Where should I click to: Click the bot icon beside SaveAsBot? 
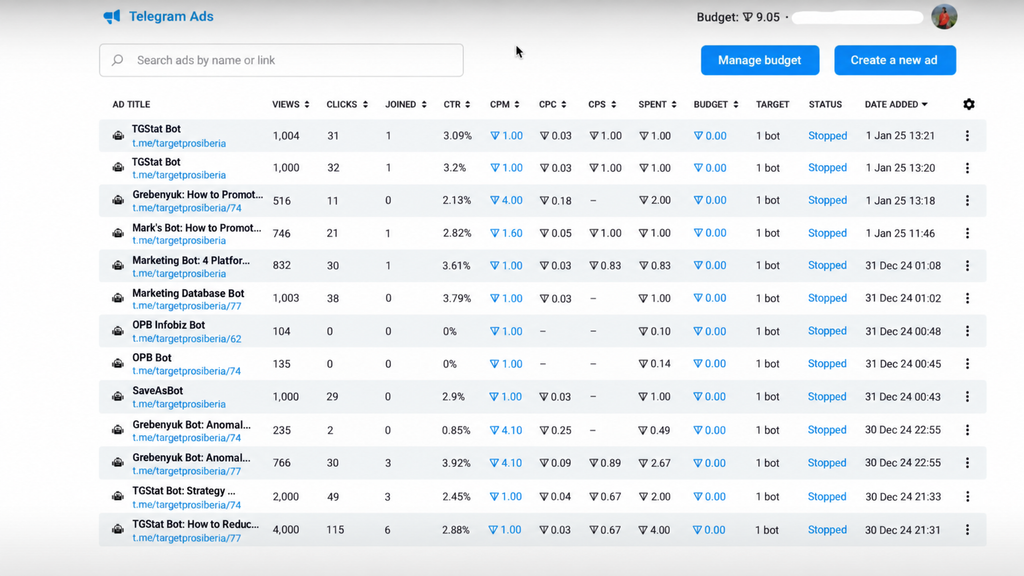click(x=118, y=396)
